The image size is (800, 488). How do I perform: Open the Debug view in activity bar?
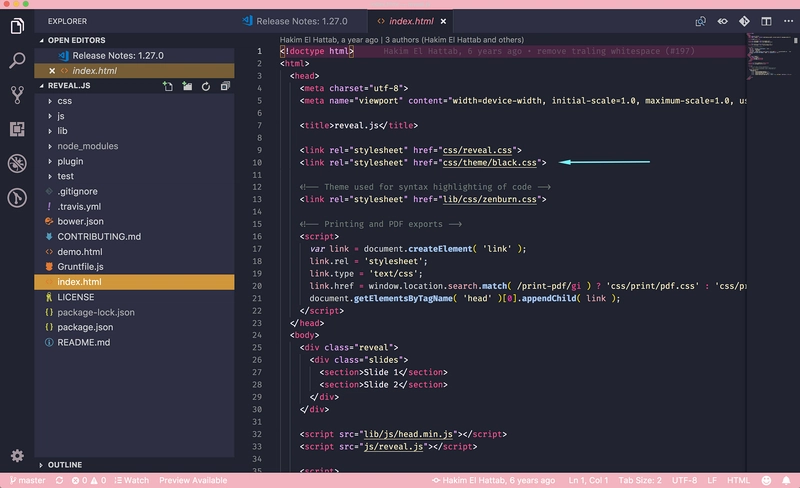click(x=17, y=163)
